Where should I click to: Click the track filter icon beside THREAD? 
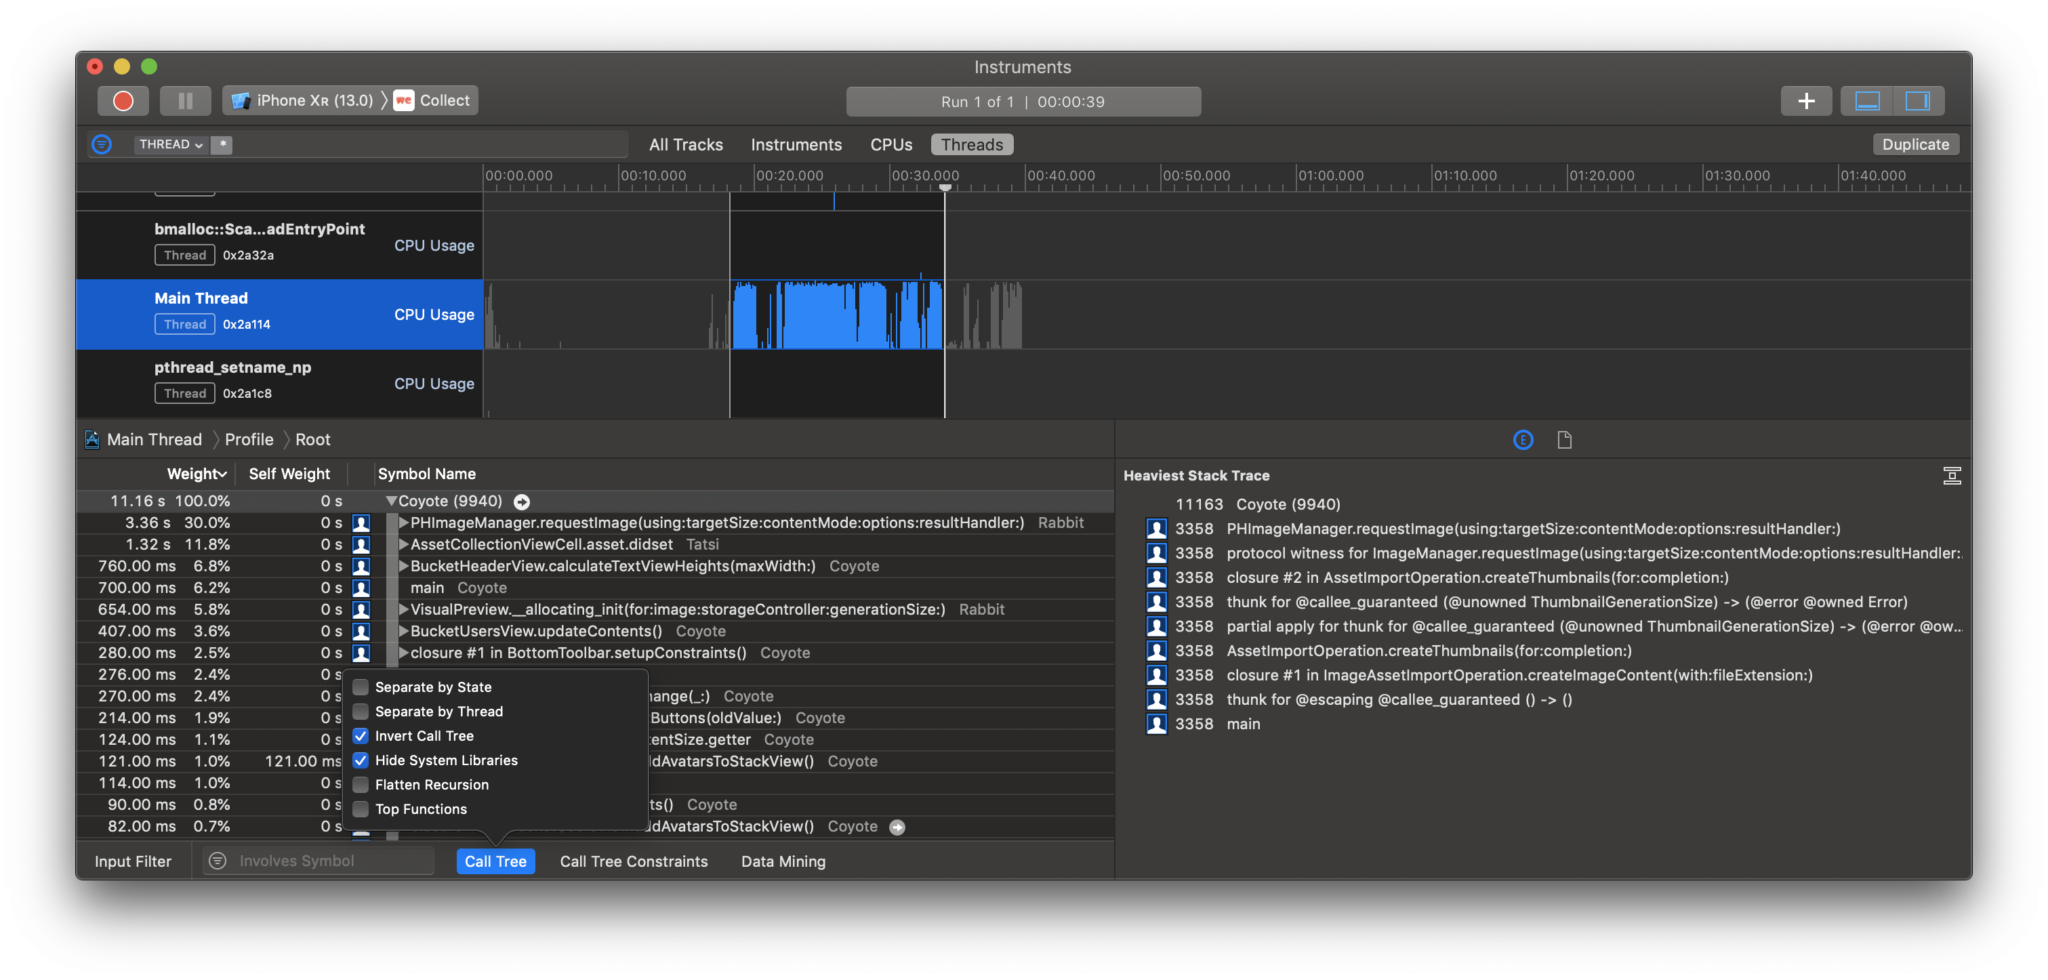(x=102, y=145)
